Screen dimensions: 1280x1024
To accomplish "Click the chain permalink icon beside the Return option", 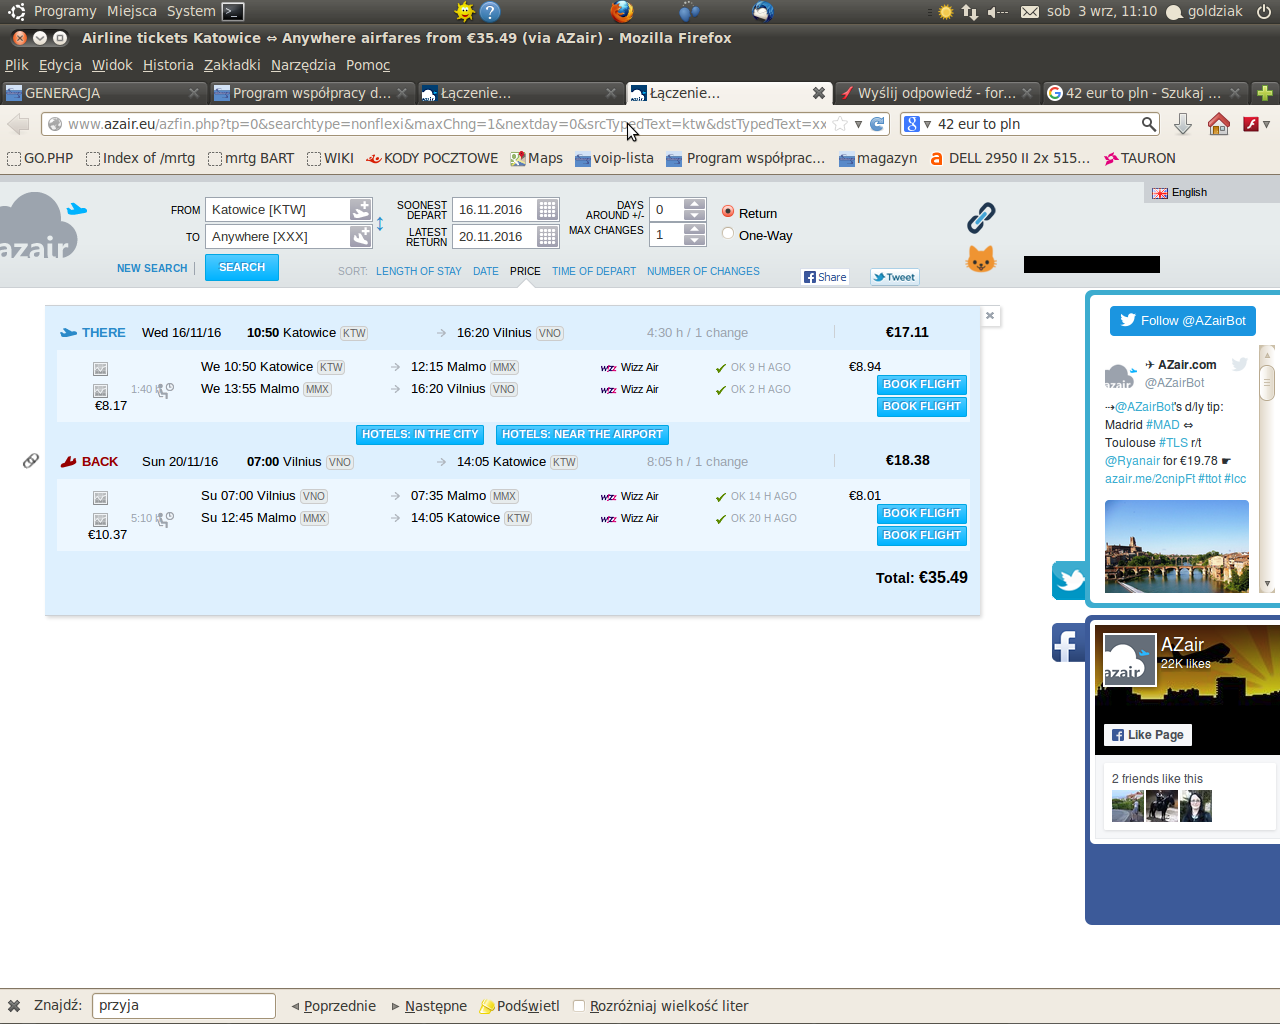I will pyautogui.click(x=981, y=217).
